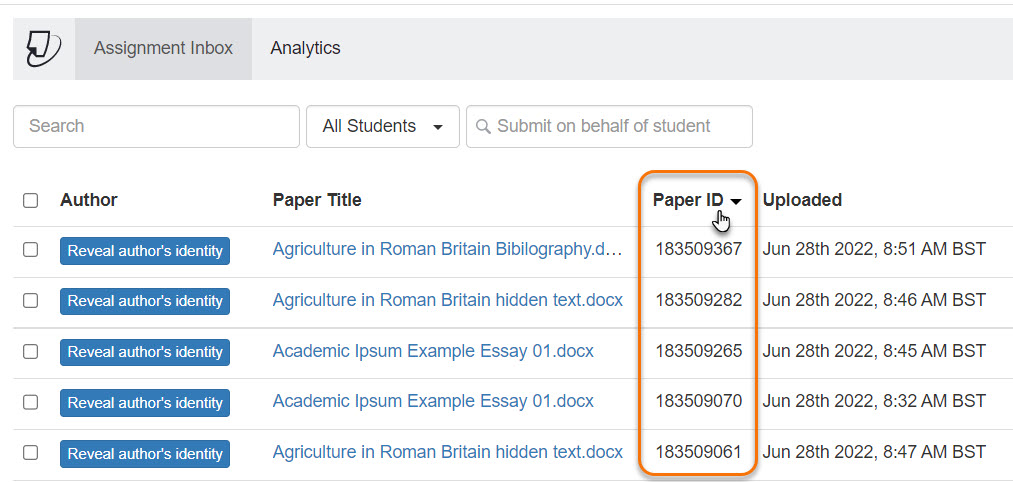
Task: Open Agriculture in Roman Britain Bibilography document
Action: (x=447, y=249)
